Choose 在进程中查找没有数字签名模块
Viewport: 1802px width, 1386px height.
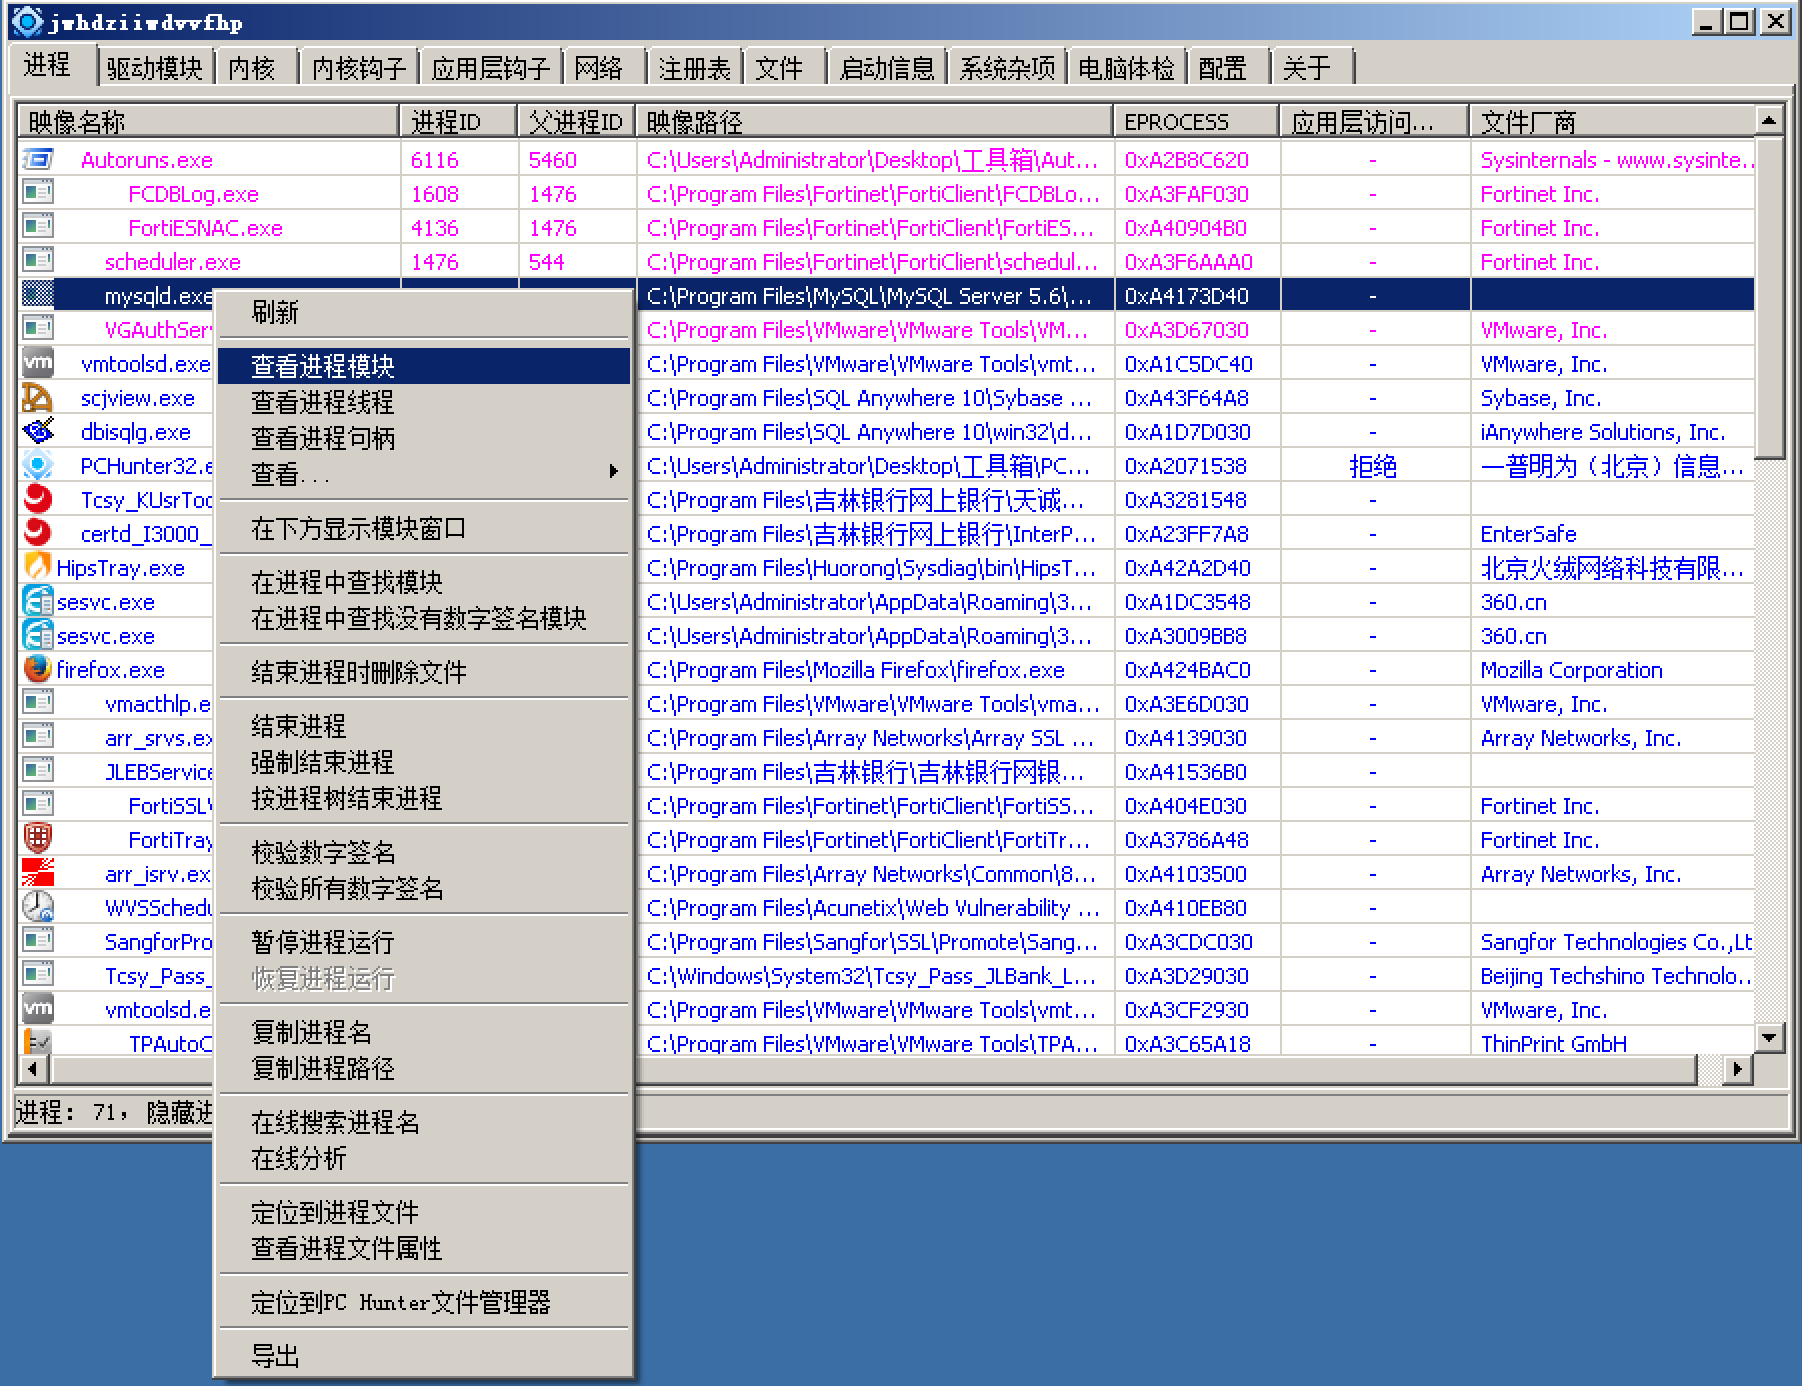point(424,618)
